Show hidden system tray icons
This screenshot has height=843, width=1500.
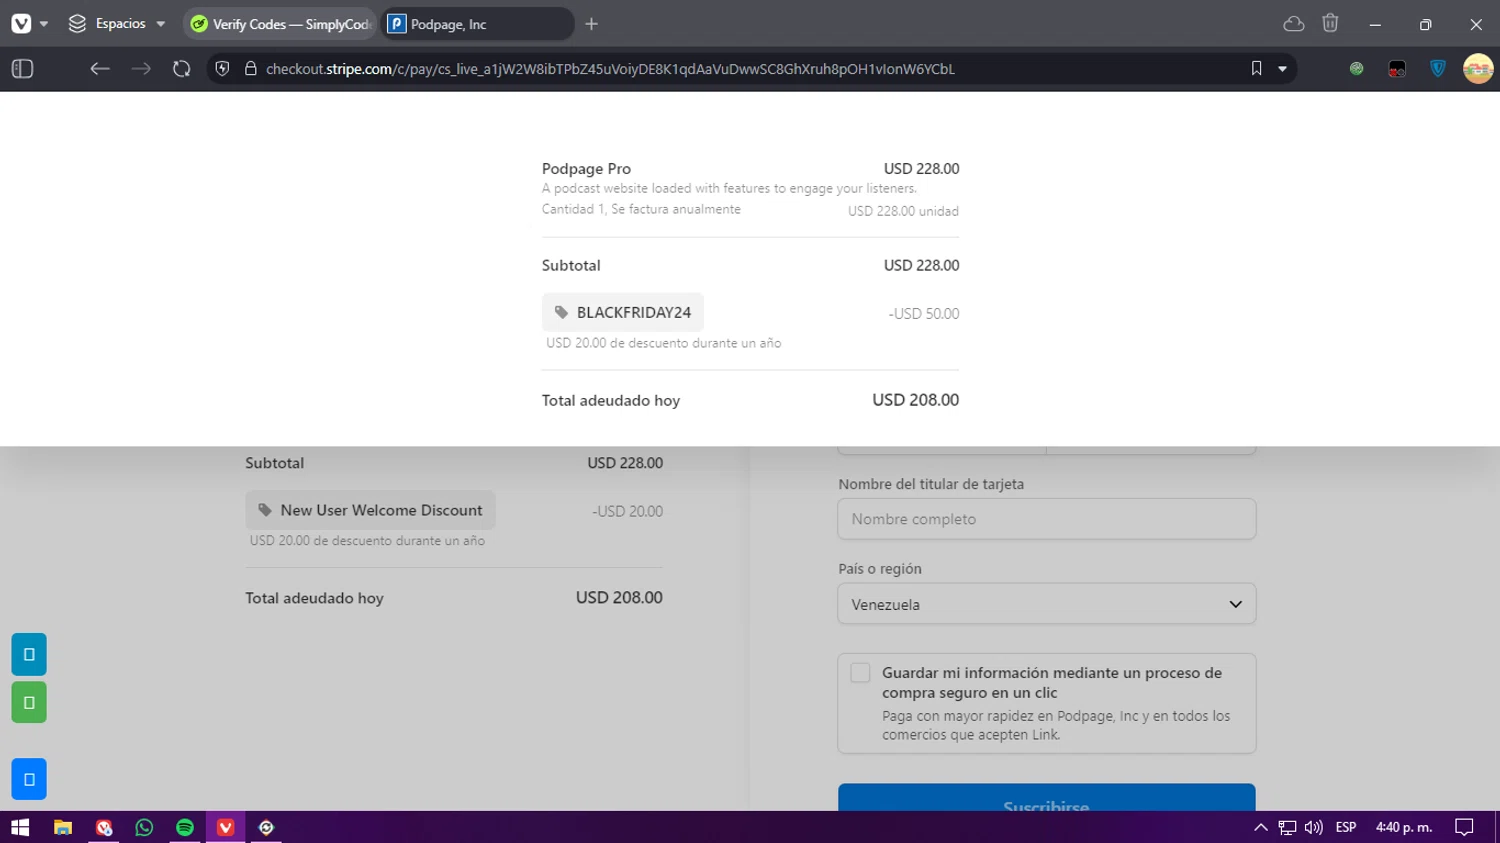[x=1260, y=827]
